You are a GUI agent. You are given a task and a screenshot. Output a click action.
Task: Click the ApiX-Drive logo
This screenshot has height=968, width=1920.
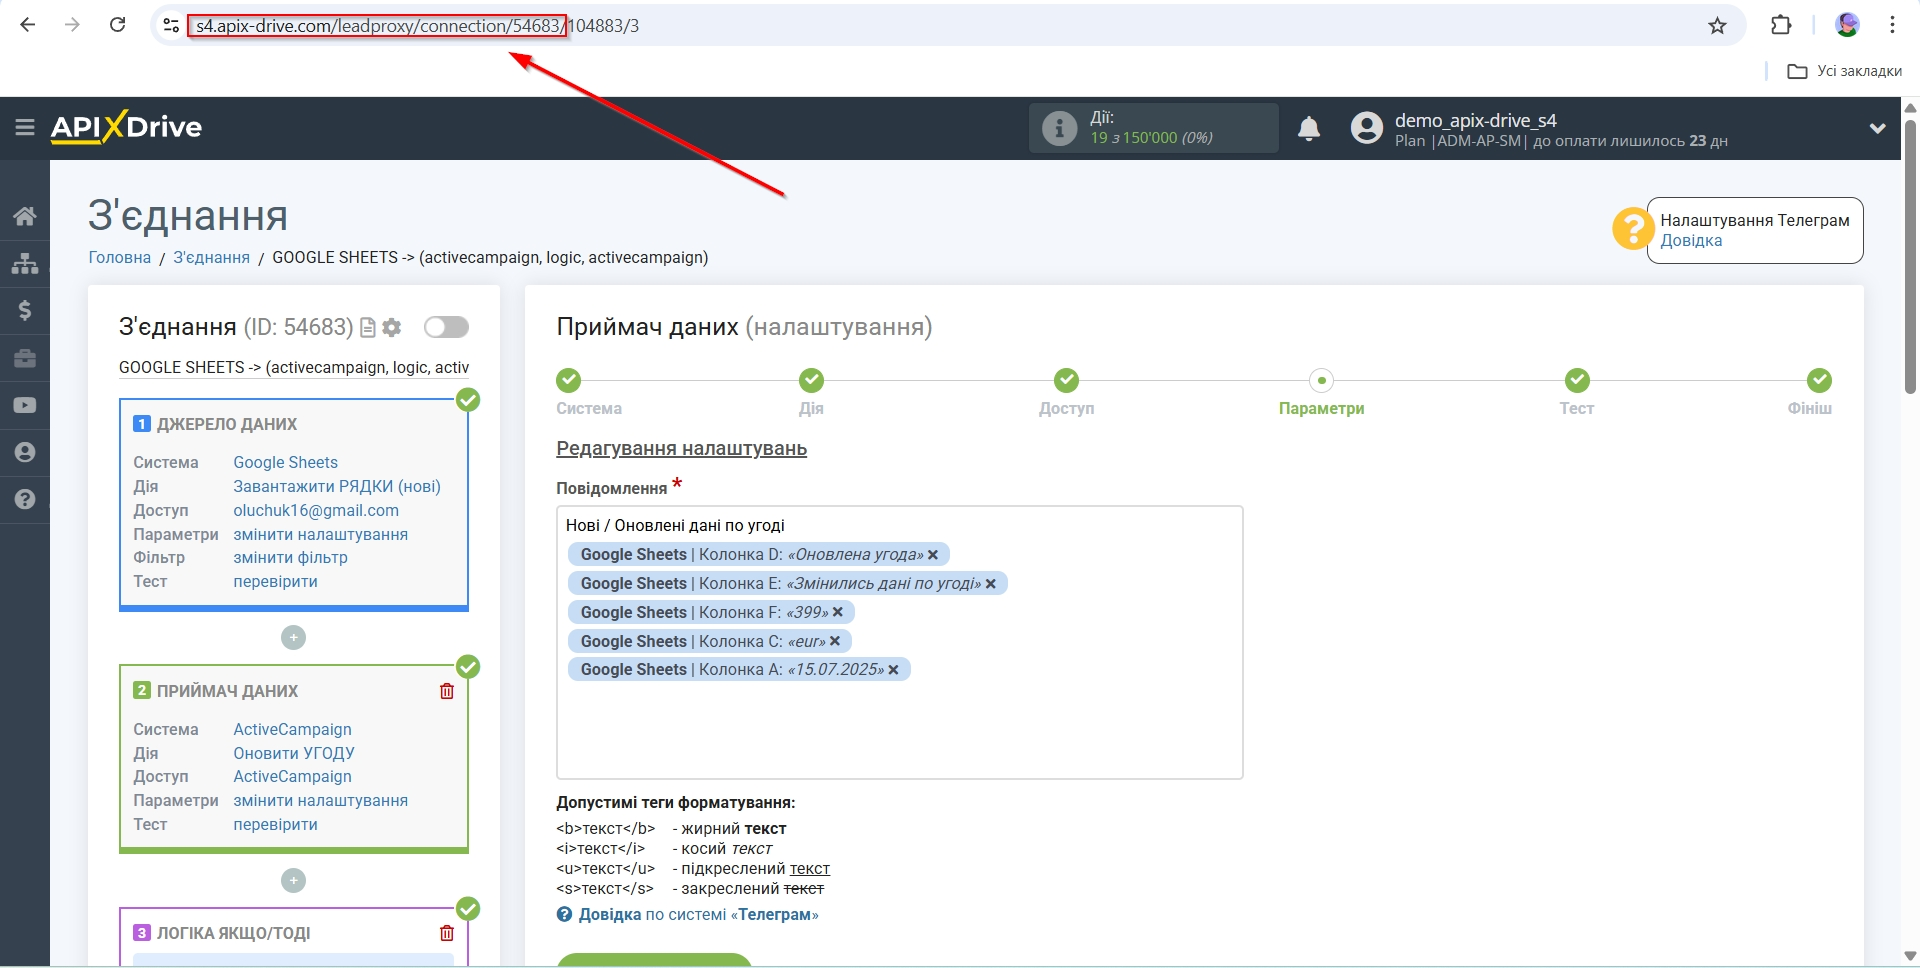(126, 127)
